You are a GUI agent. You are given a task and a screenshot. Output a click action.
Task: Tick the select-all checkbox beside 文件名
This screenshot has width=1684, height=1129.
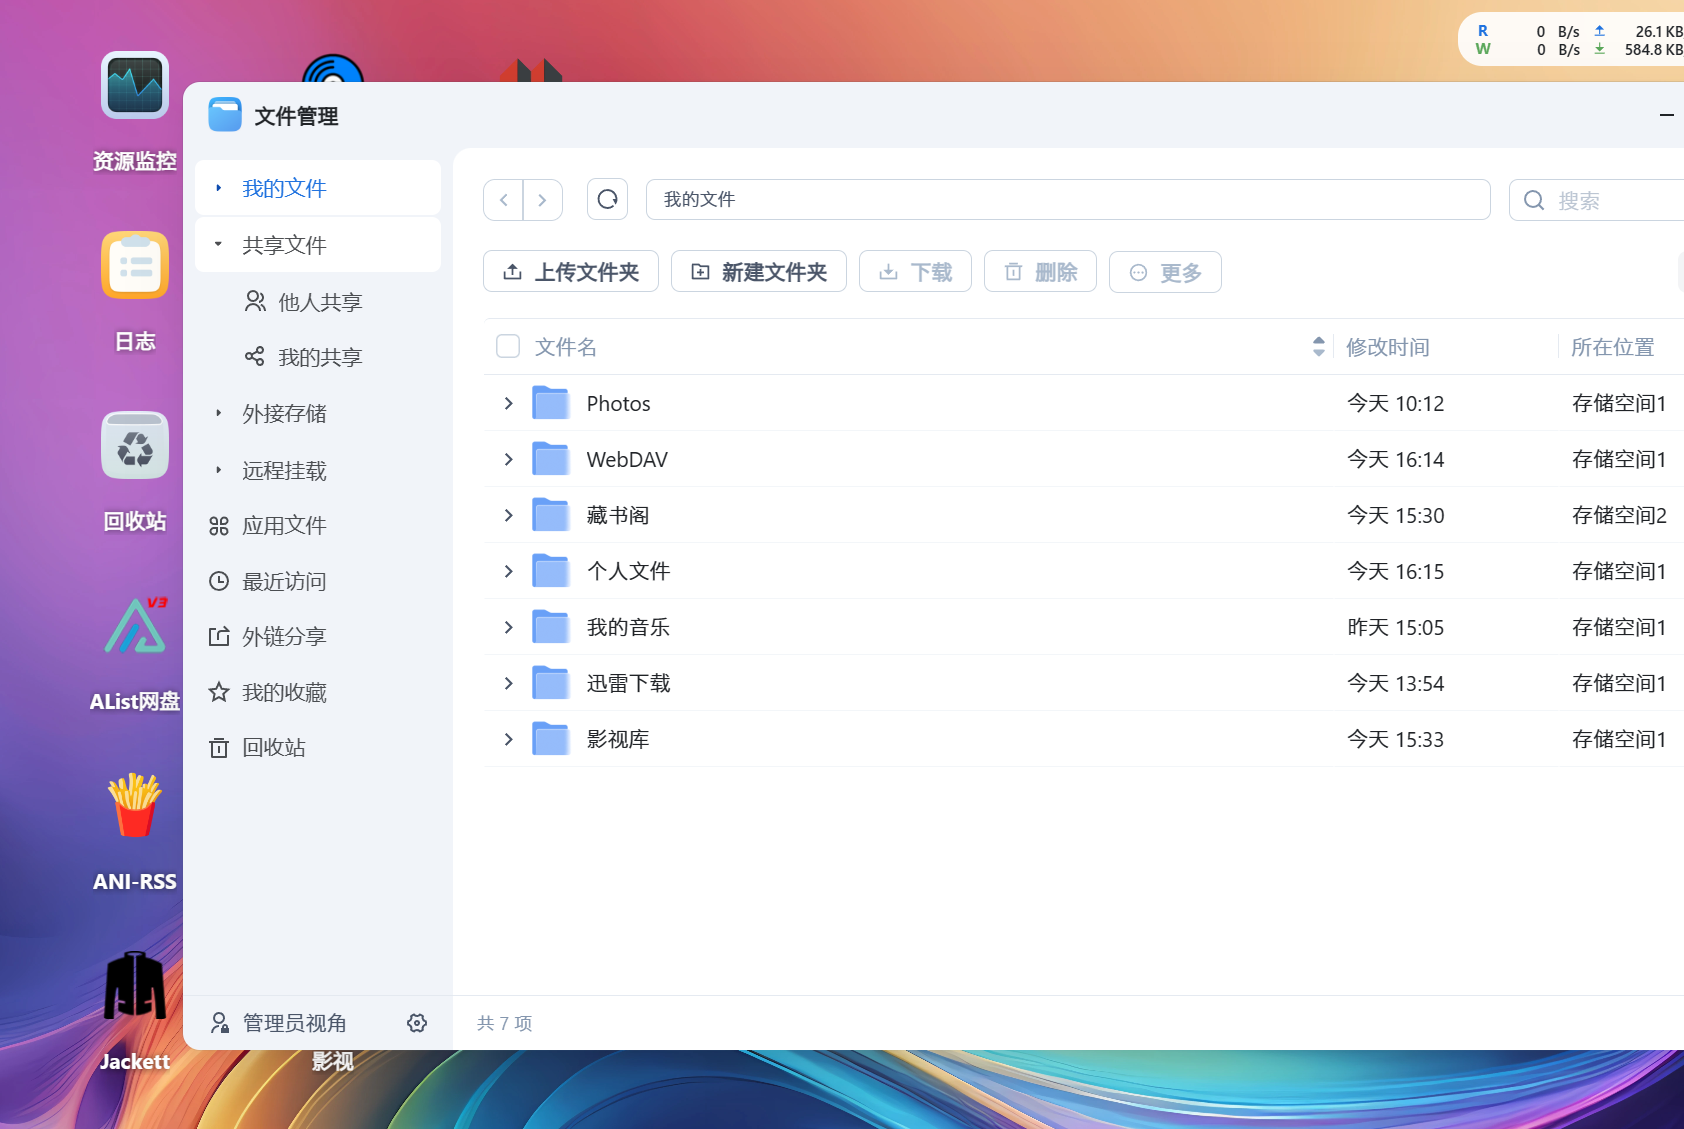tap(508, 346)
